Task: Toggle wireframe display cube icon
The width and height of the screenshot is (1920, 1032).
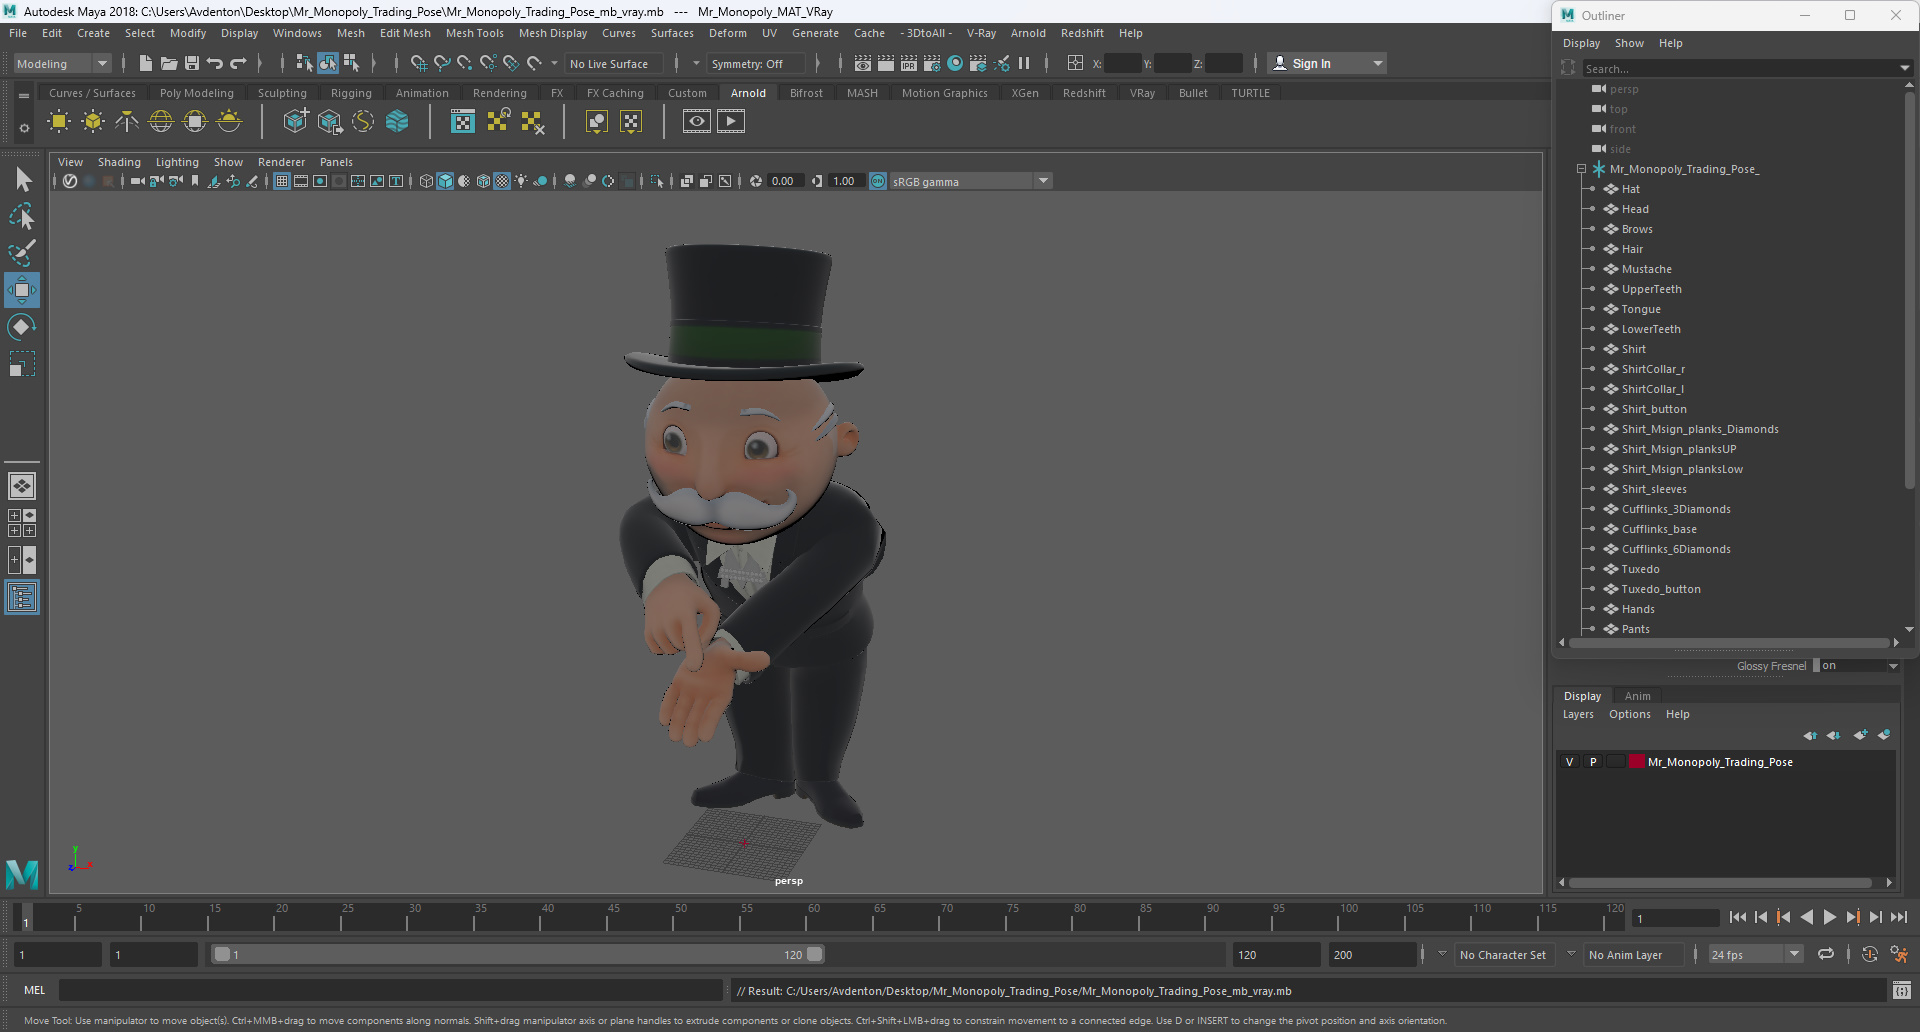Action: point(426,181)
